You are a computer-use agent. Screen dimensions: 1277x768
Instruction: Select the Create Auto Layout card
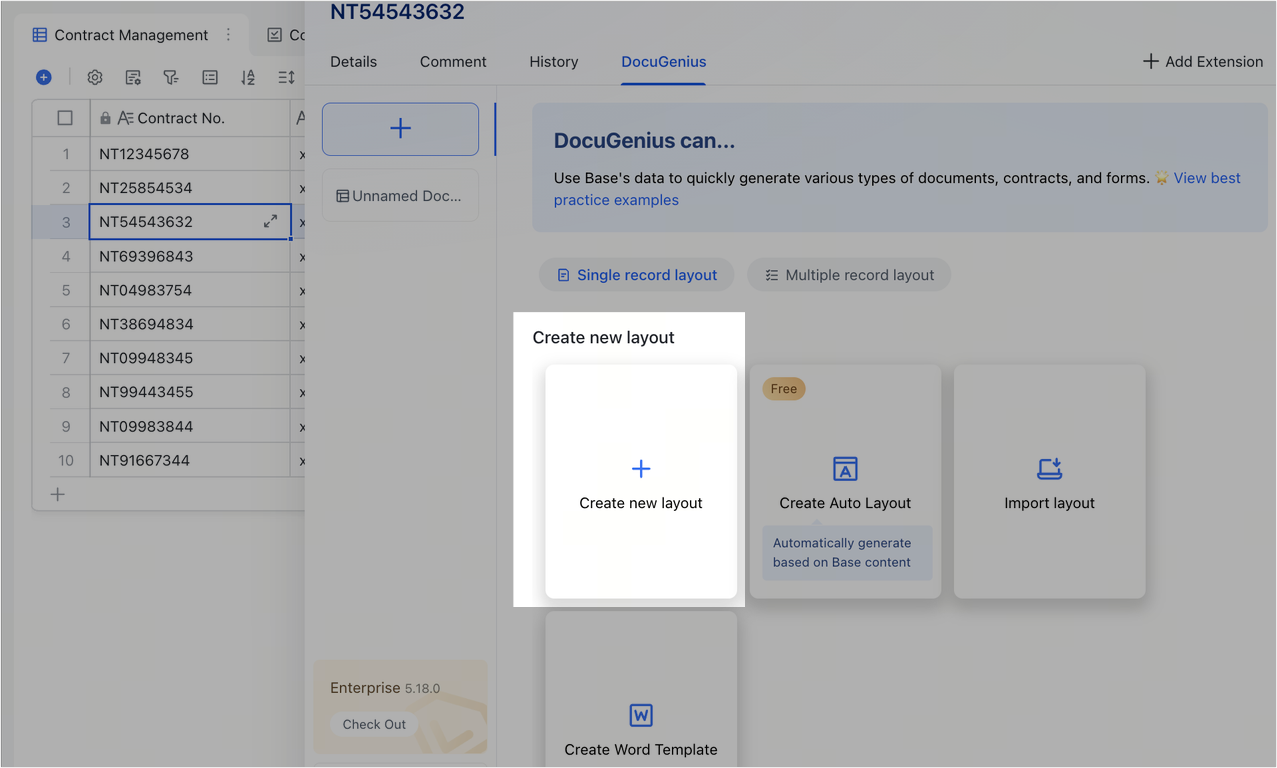pos(845,470)
